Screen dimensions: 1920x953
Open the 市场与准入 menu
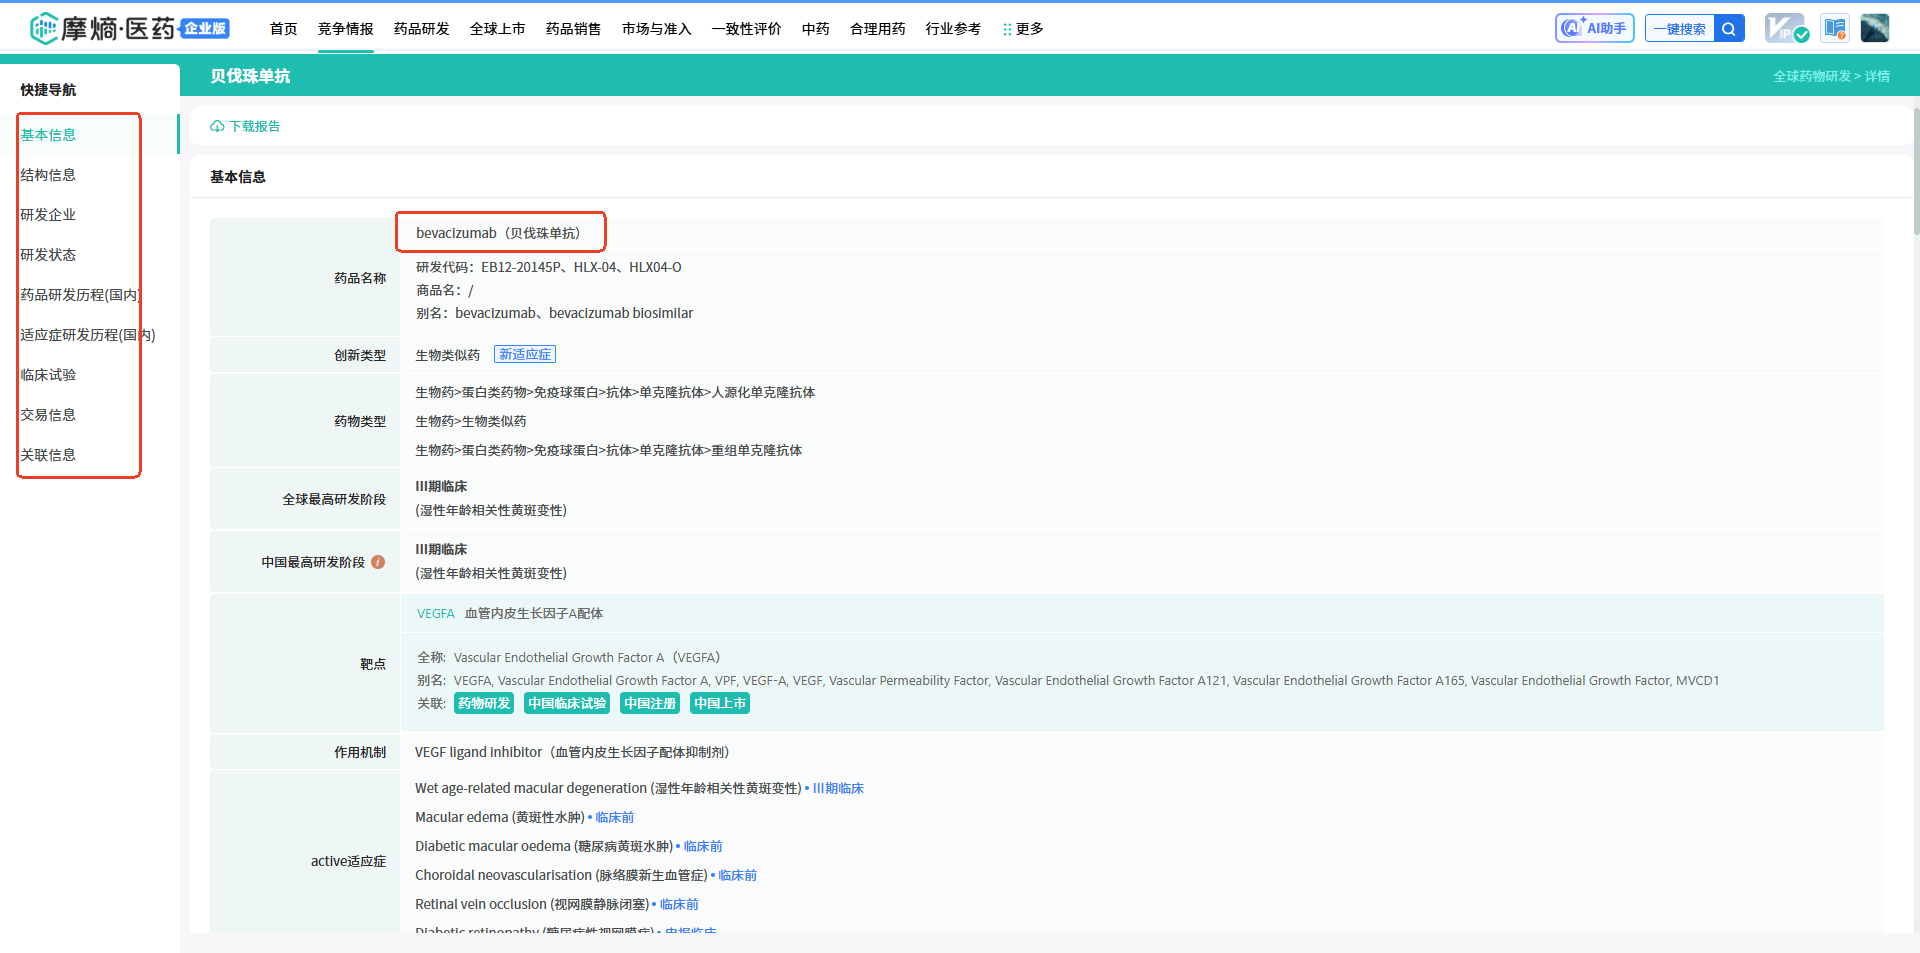pyautogui.click(x=657, y=29)
